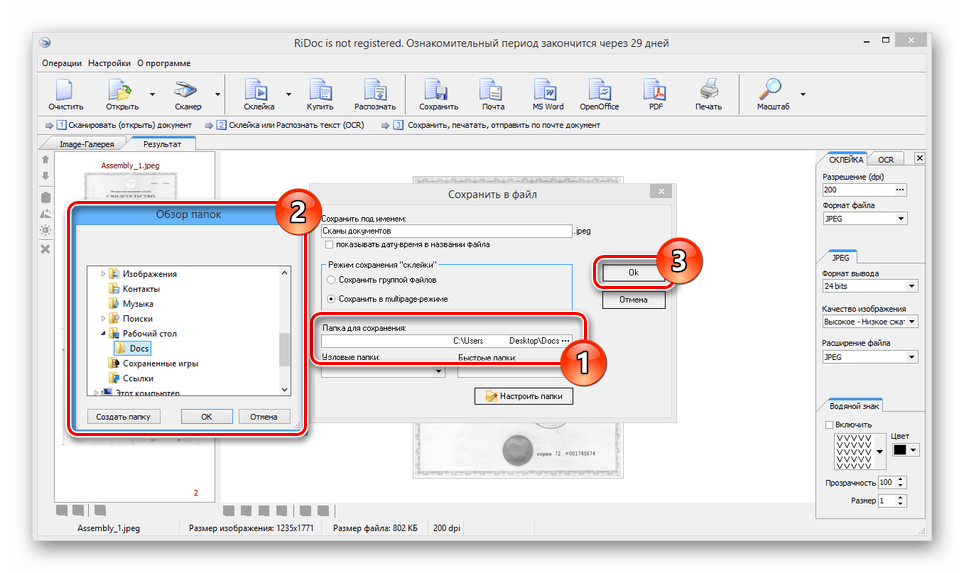Image resolution: width=964 pixels, height=573 pixels.
Task: Click the Настроить папки button
Action: pos(523,397)
